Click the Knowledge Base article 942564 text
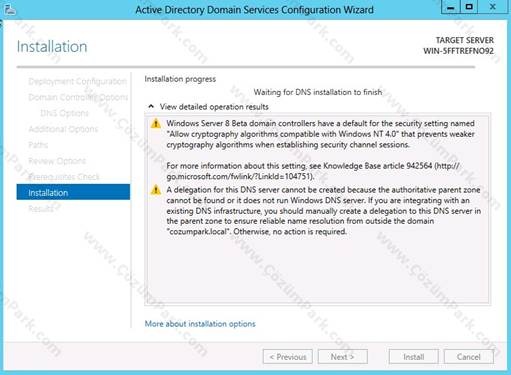The width and height of the screenshot is (511, 375). tap(378, 166)
